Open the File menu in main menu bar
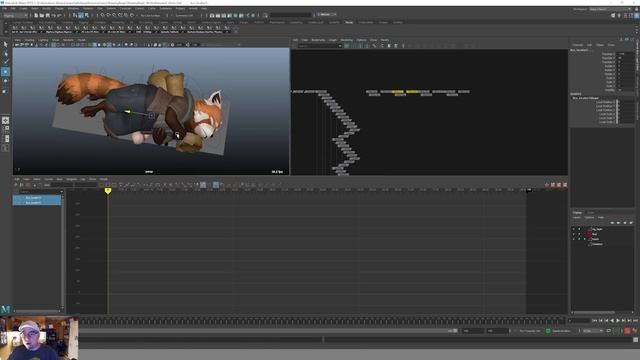 coord(4,8)
